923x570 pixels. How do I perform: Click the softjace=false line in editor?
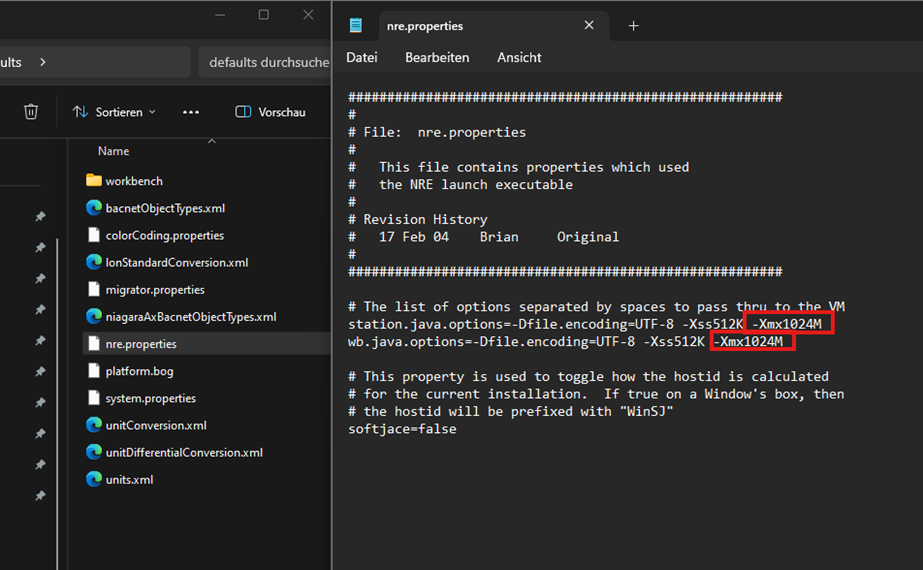click(x=402, y=429)
